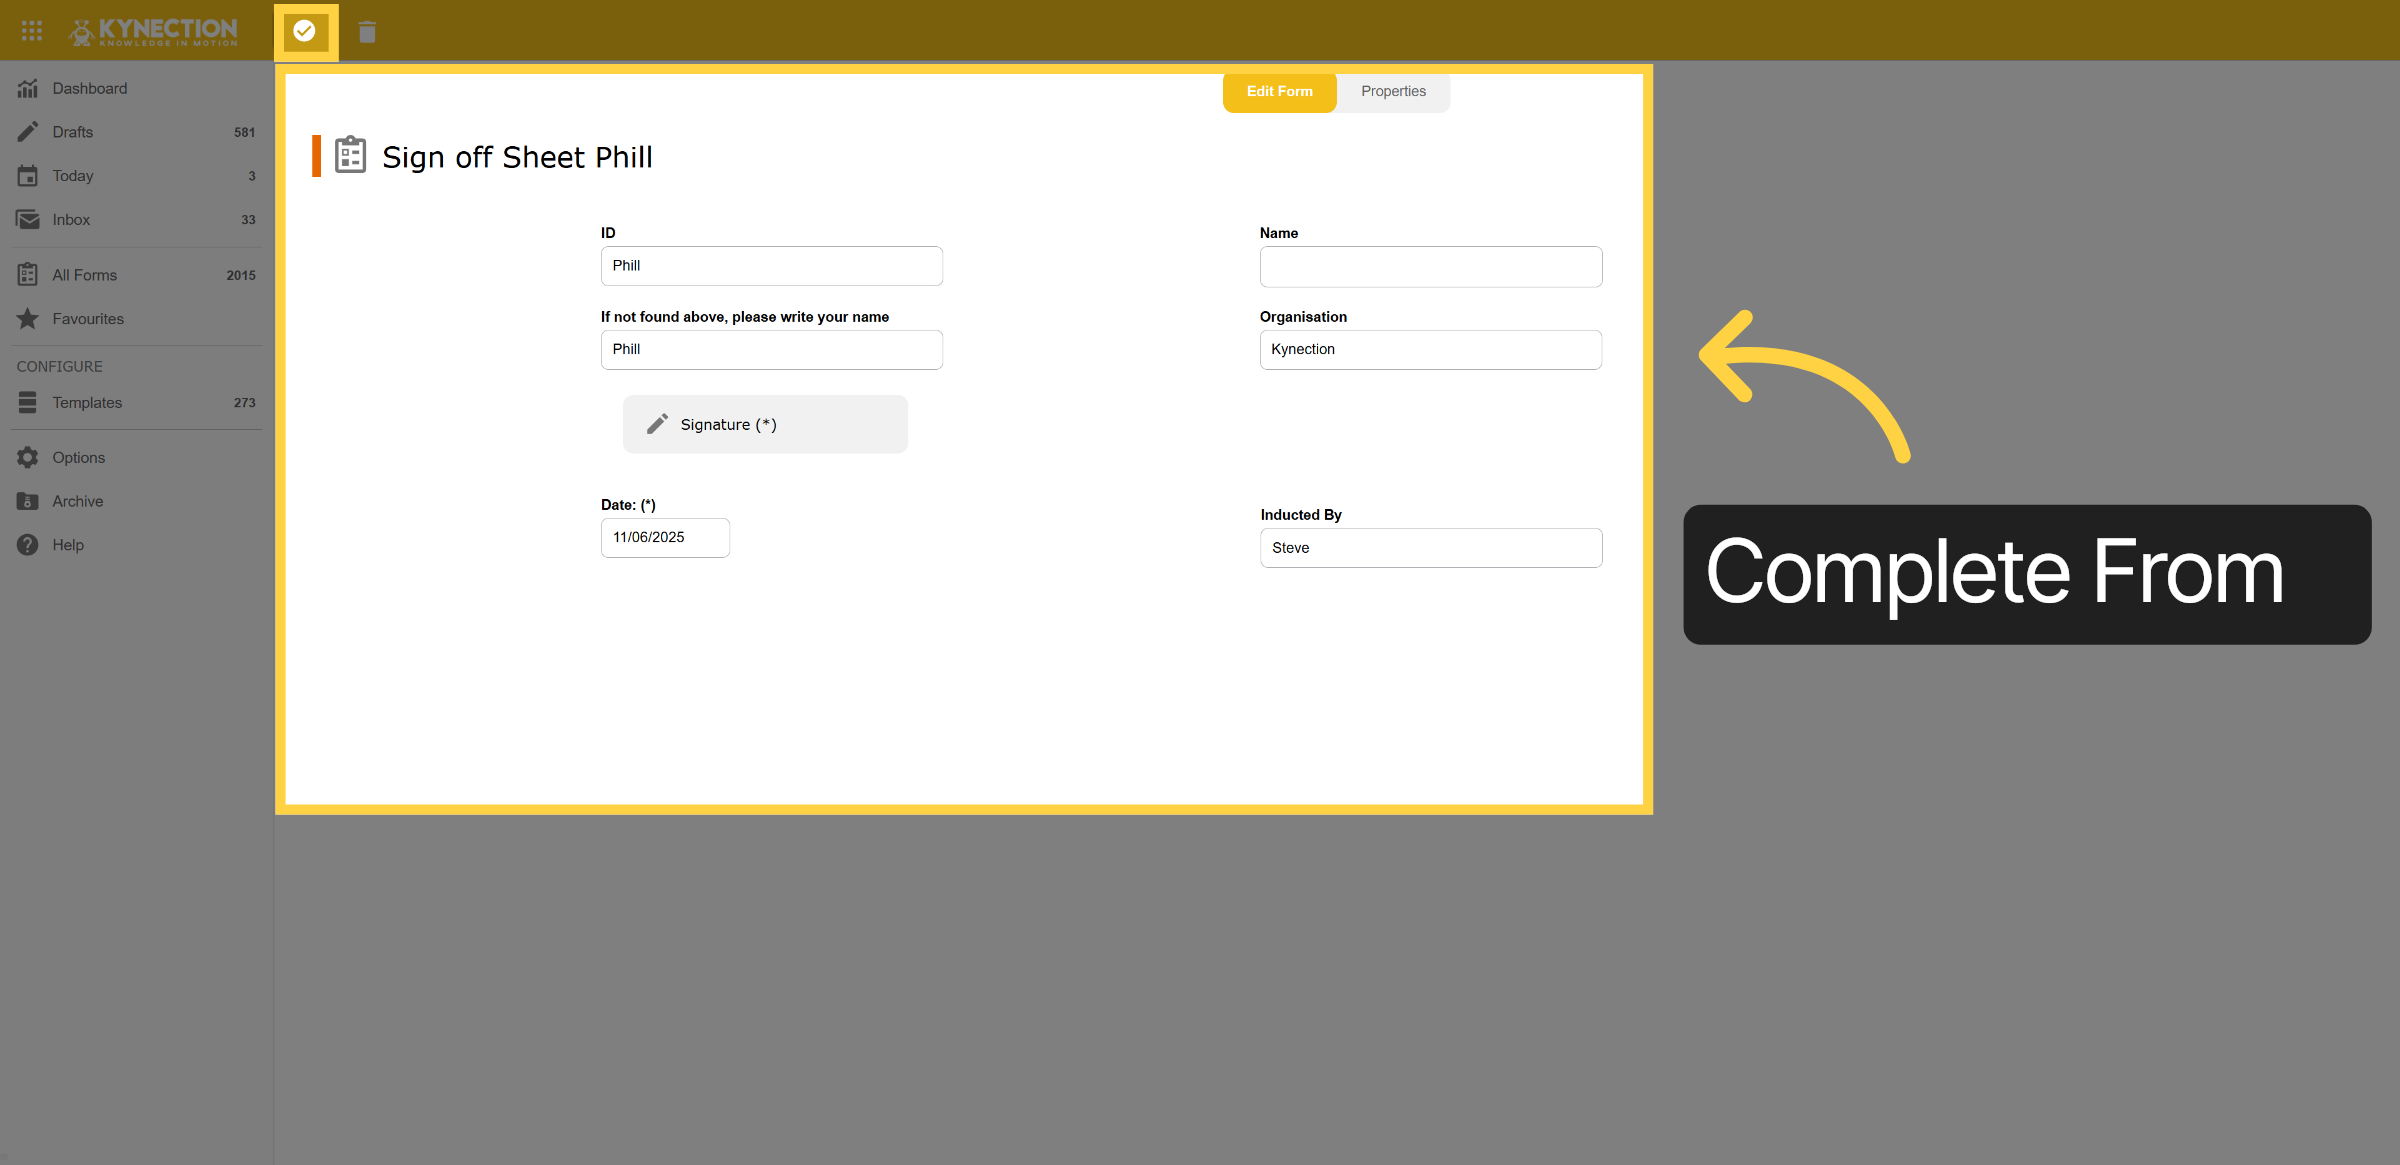
Task: Select the Edit Form tab
Action: coord(1279,91)
